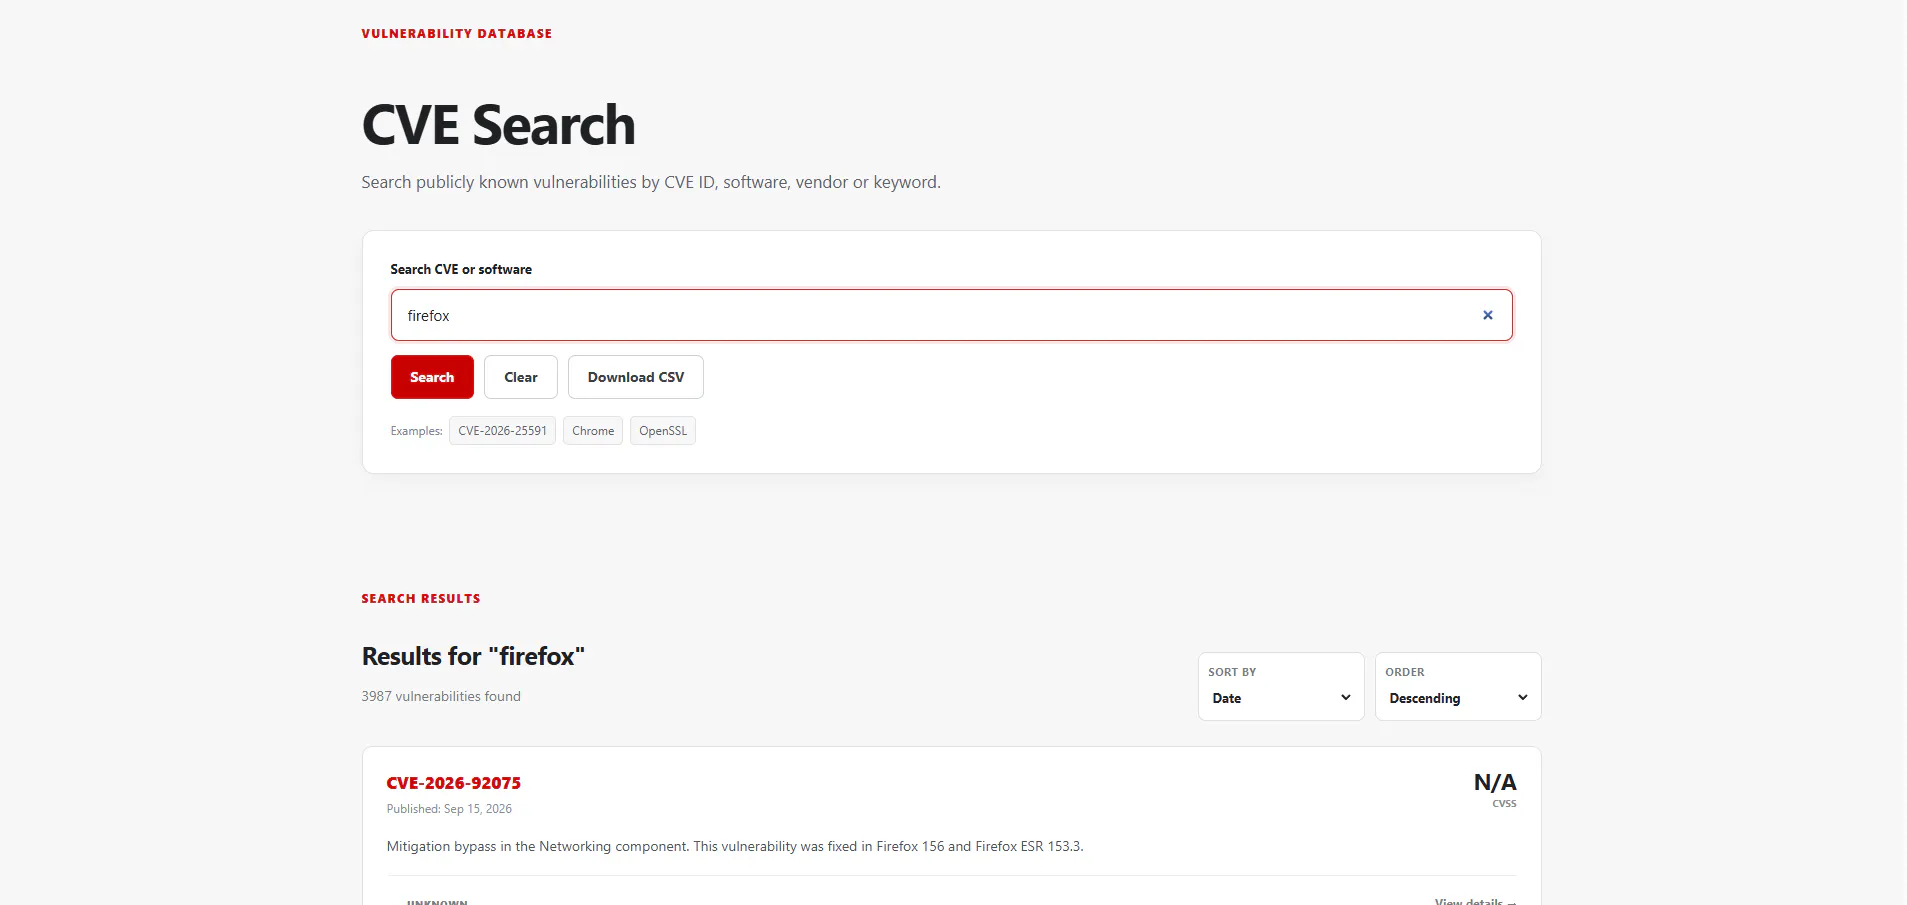
Task: Click the Search CVE or software label
Action: pos(461,269)
